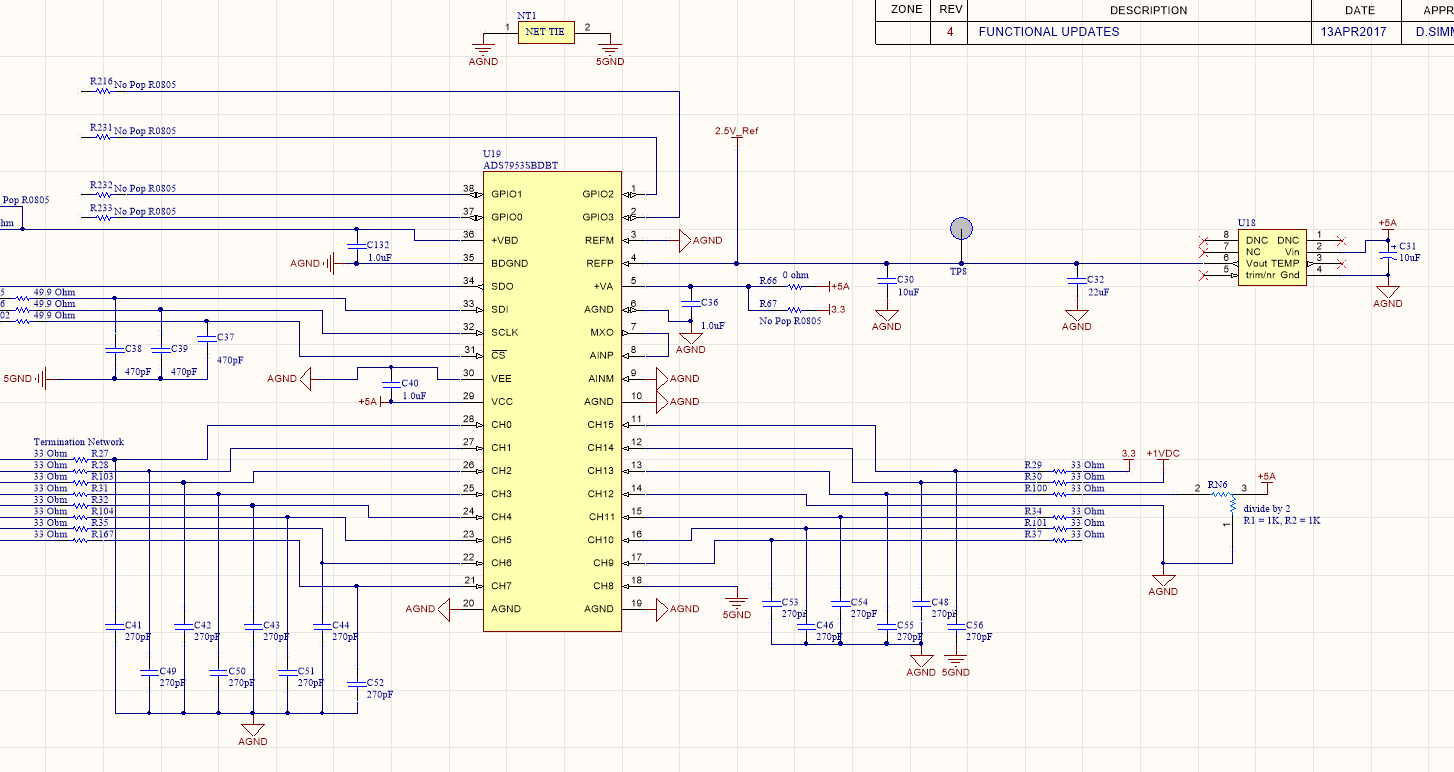Click the R100 resistor designator

coord(1036,488)
